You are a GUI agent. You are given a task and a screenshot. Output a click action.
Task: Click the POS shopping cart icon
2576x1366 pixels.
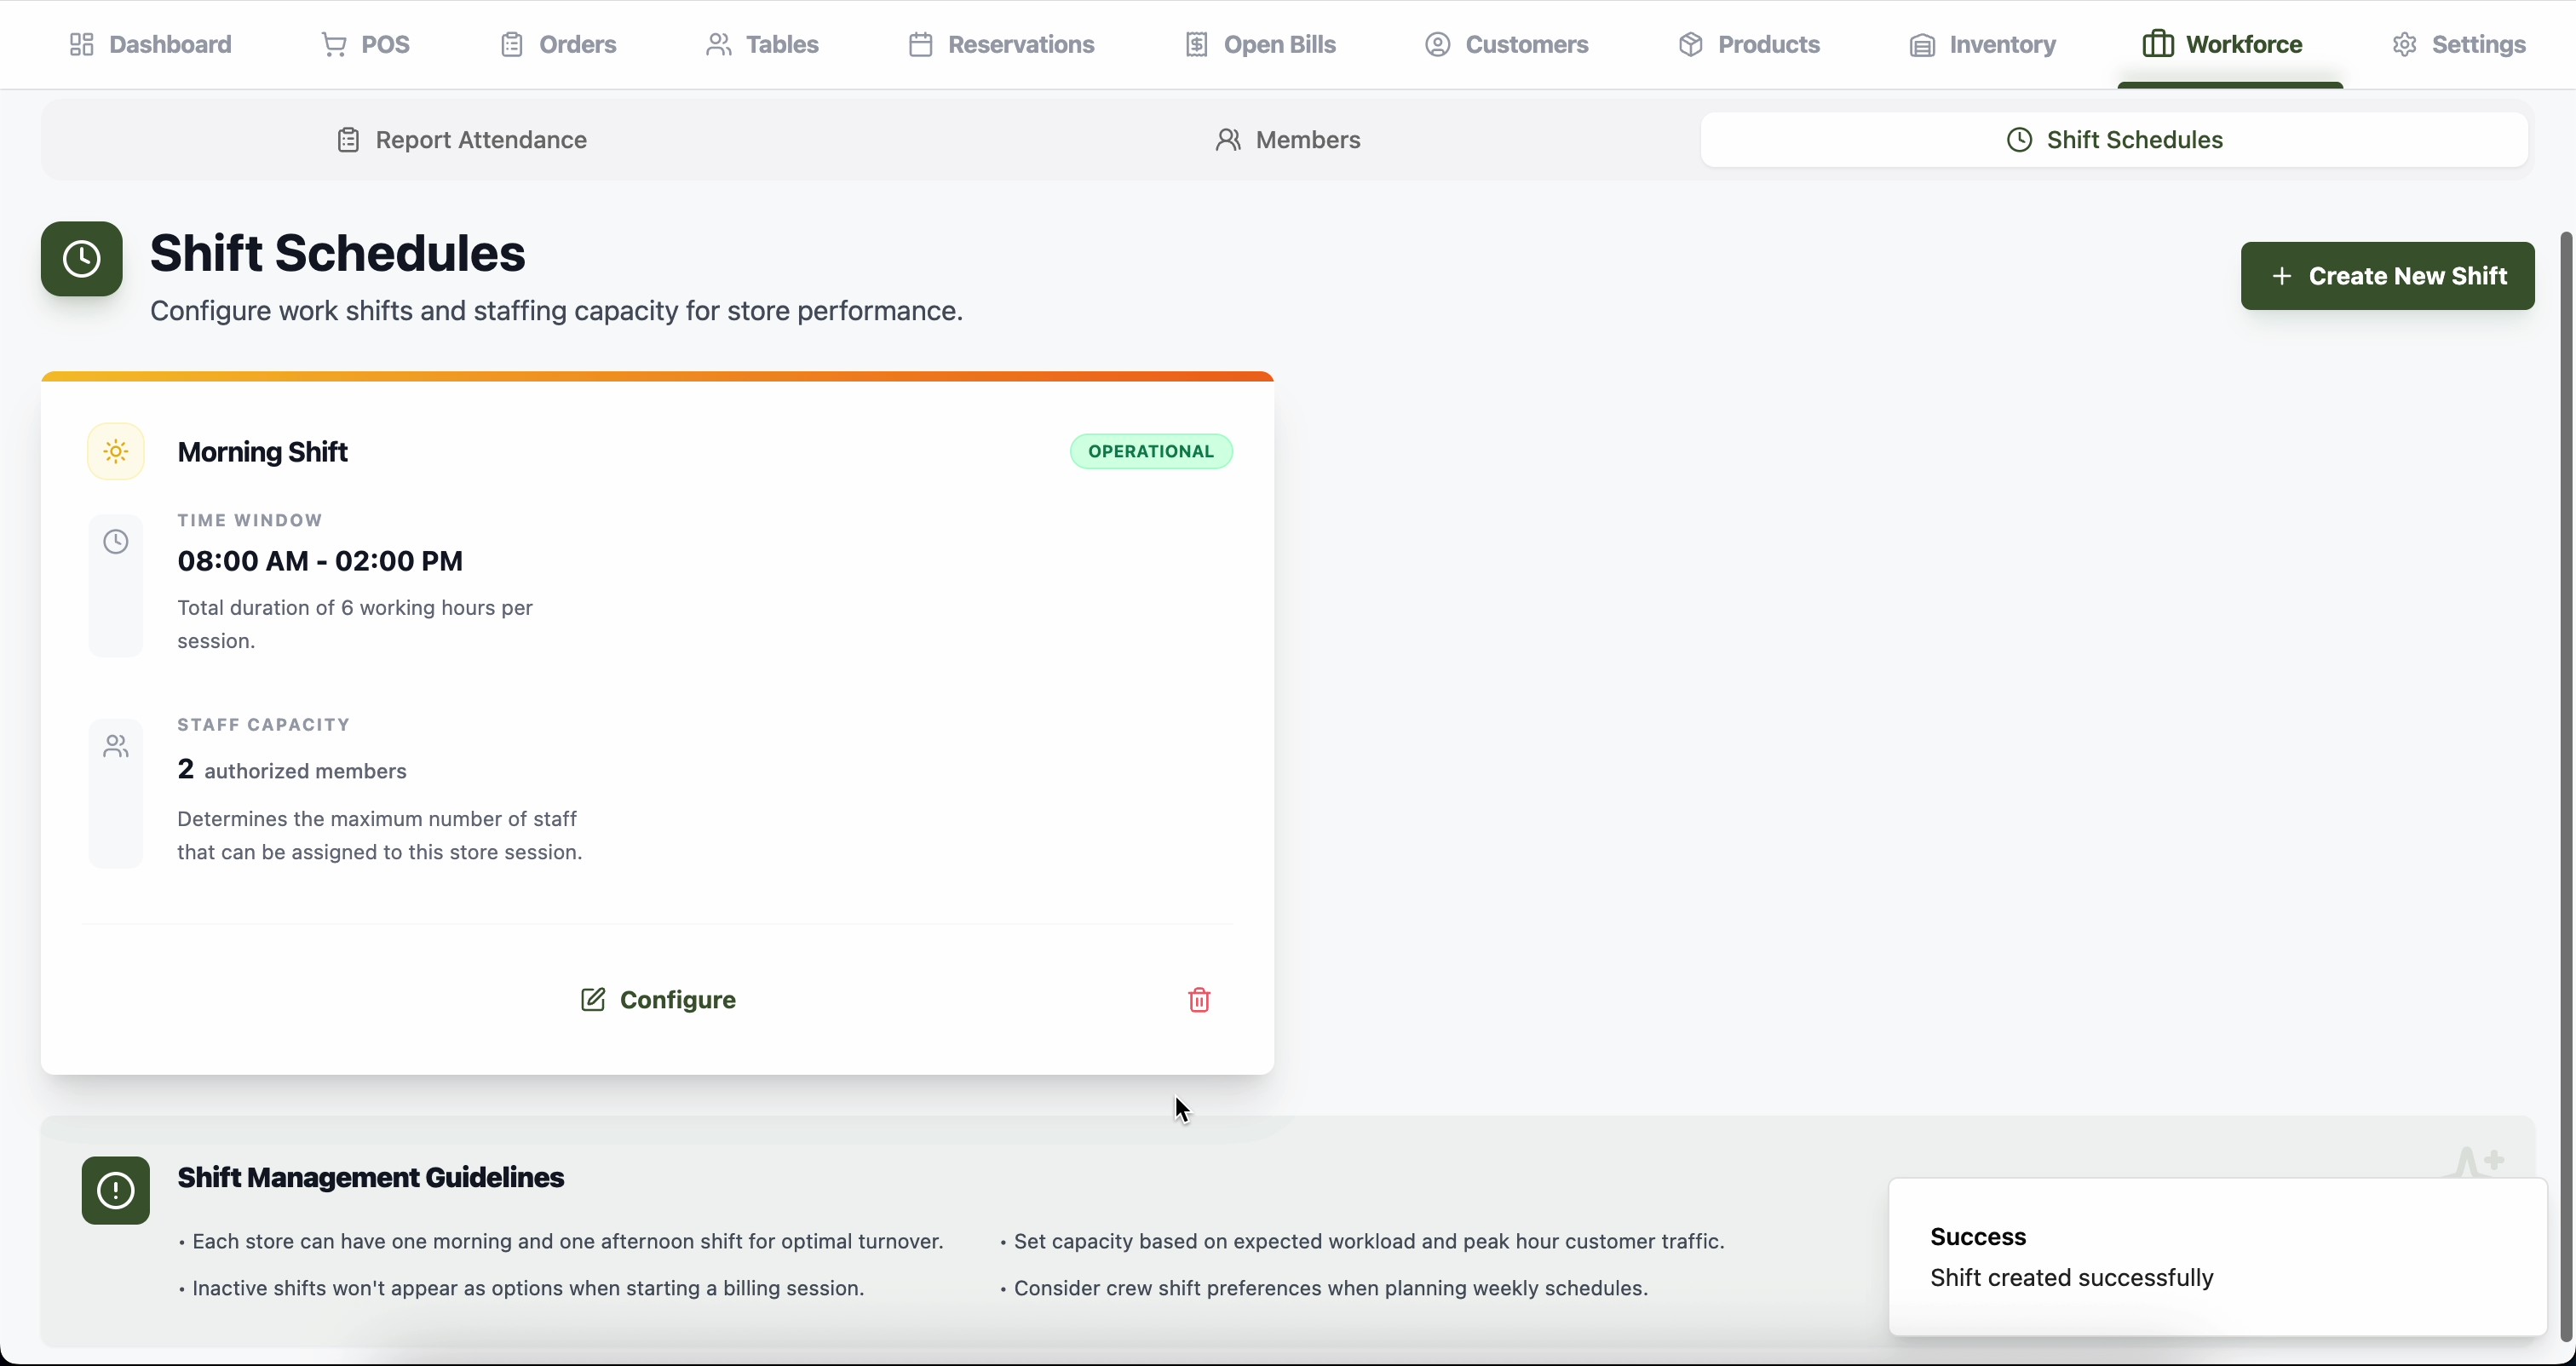pyautogui.click(x=334, y=44)
